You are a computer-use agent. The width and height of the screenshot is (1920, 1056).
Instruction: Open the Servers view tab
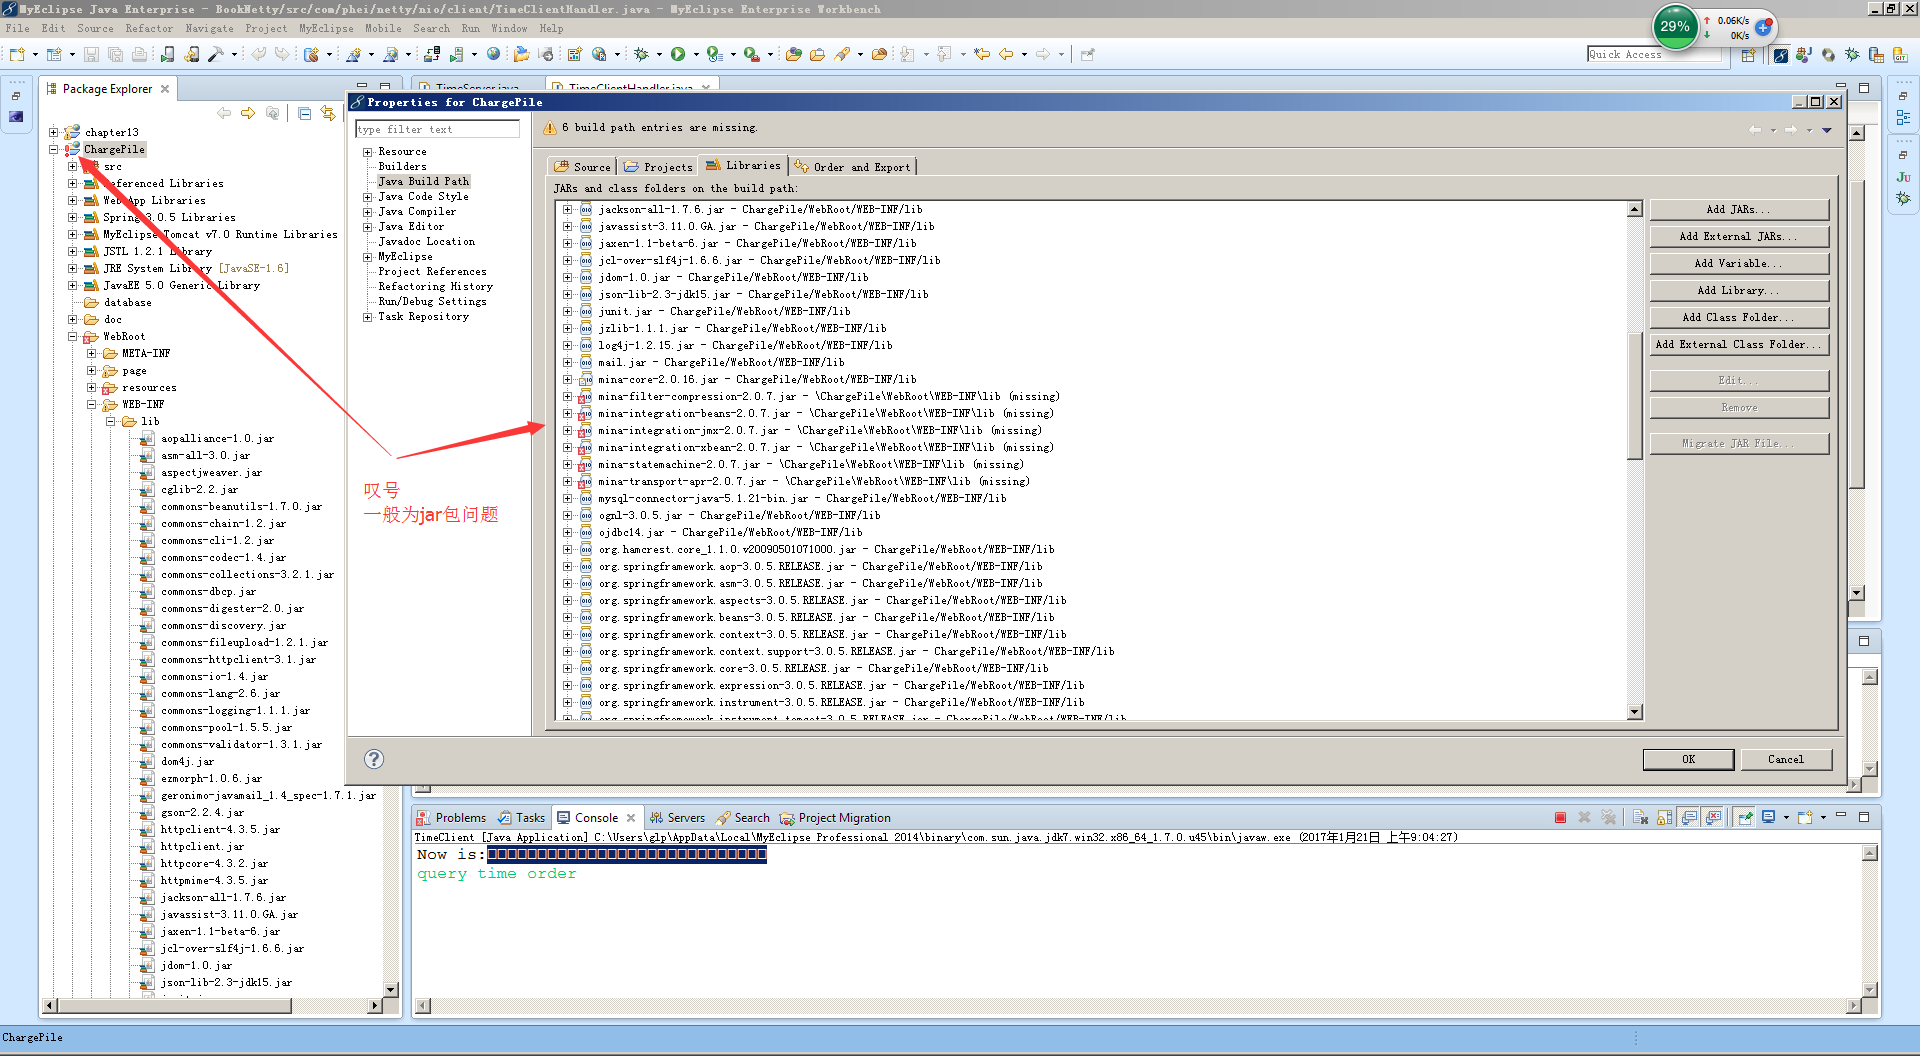pyautogui.click(x=677, y=817)
